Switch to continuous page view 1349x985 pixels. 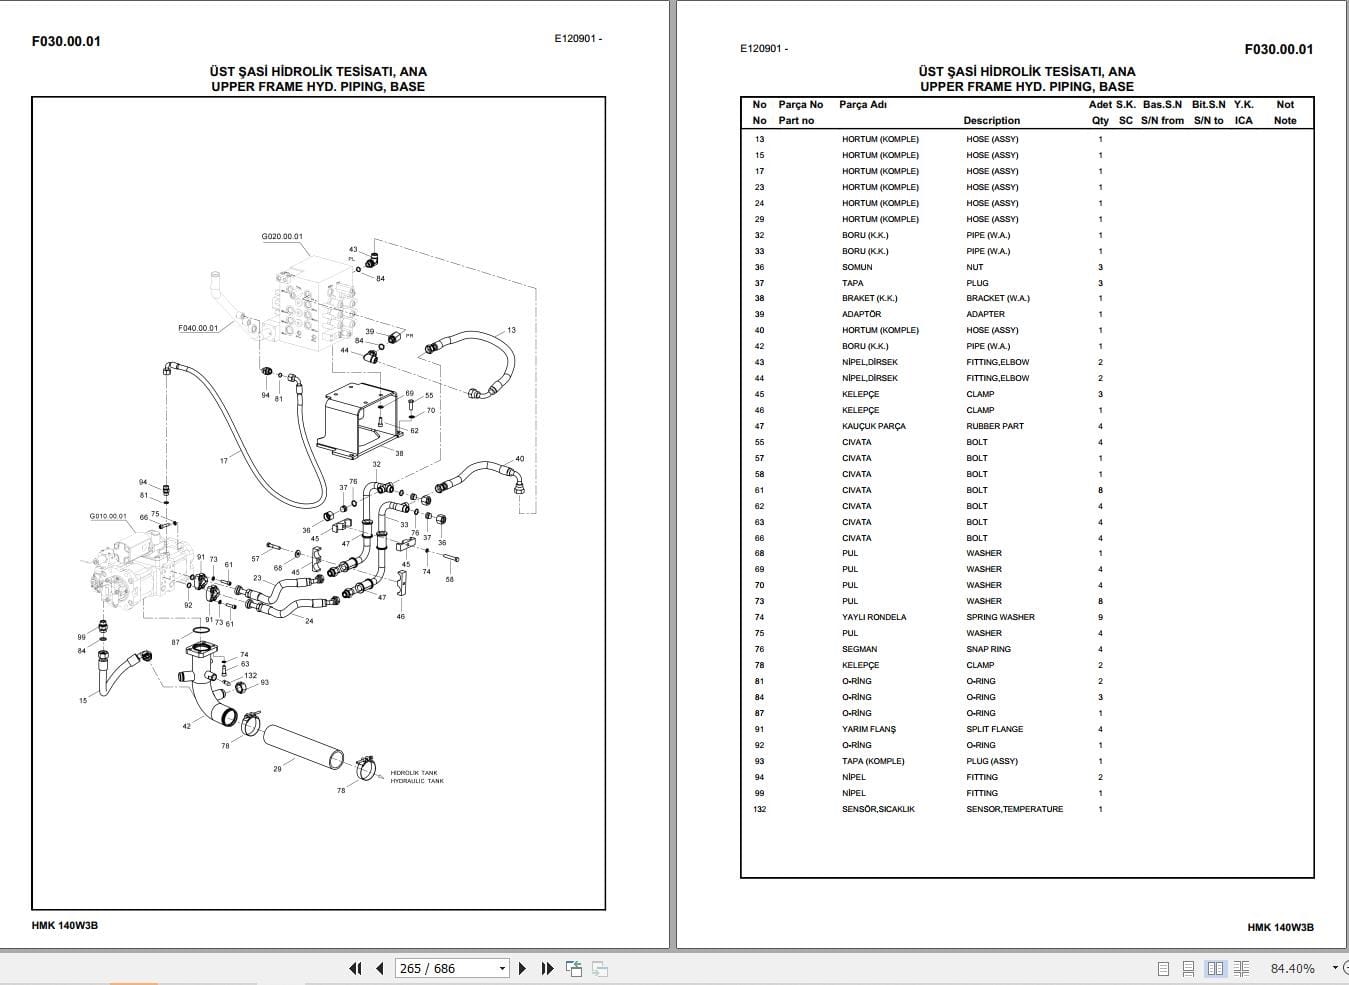(1188, 968)
